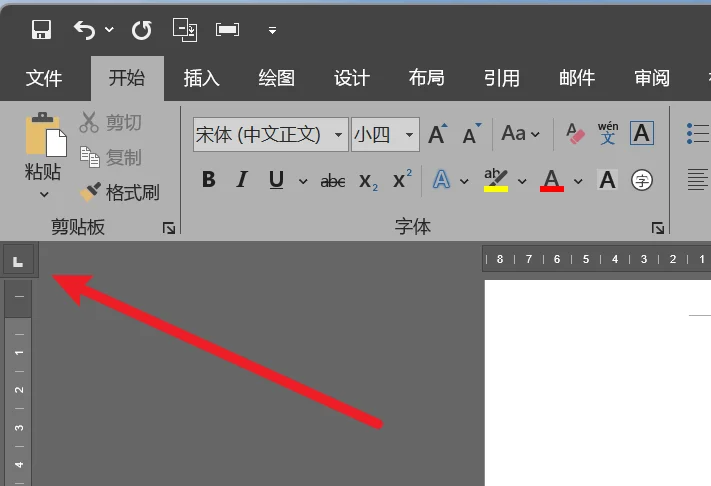711x486 pixels.
Task: Toggle character shading icon
Action: (x=607, y=180)
